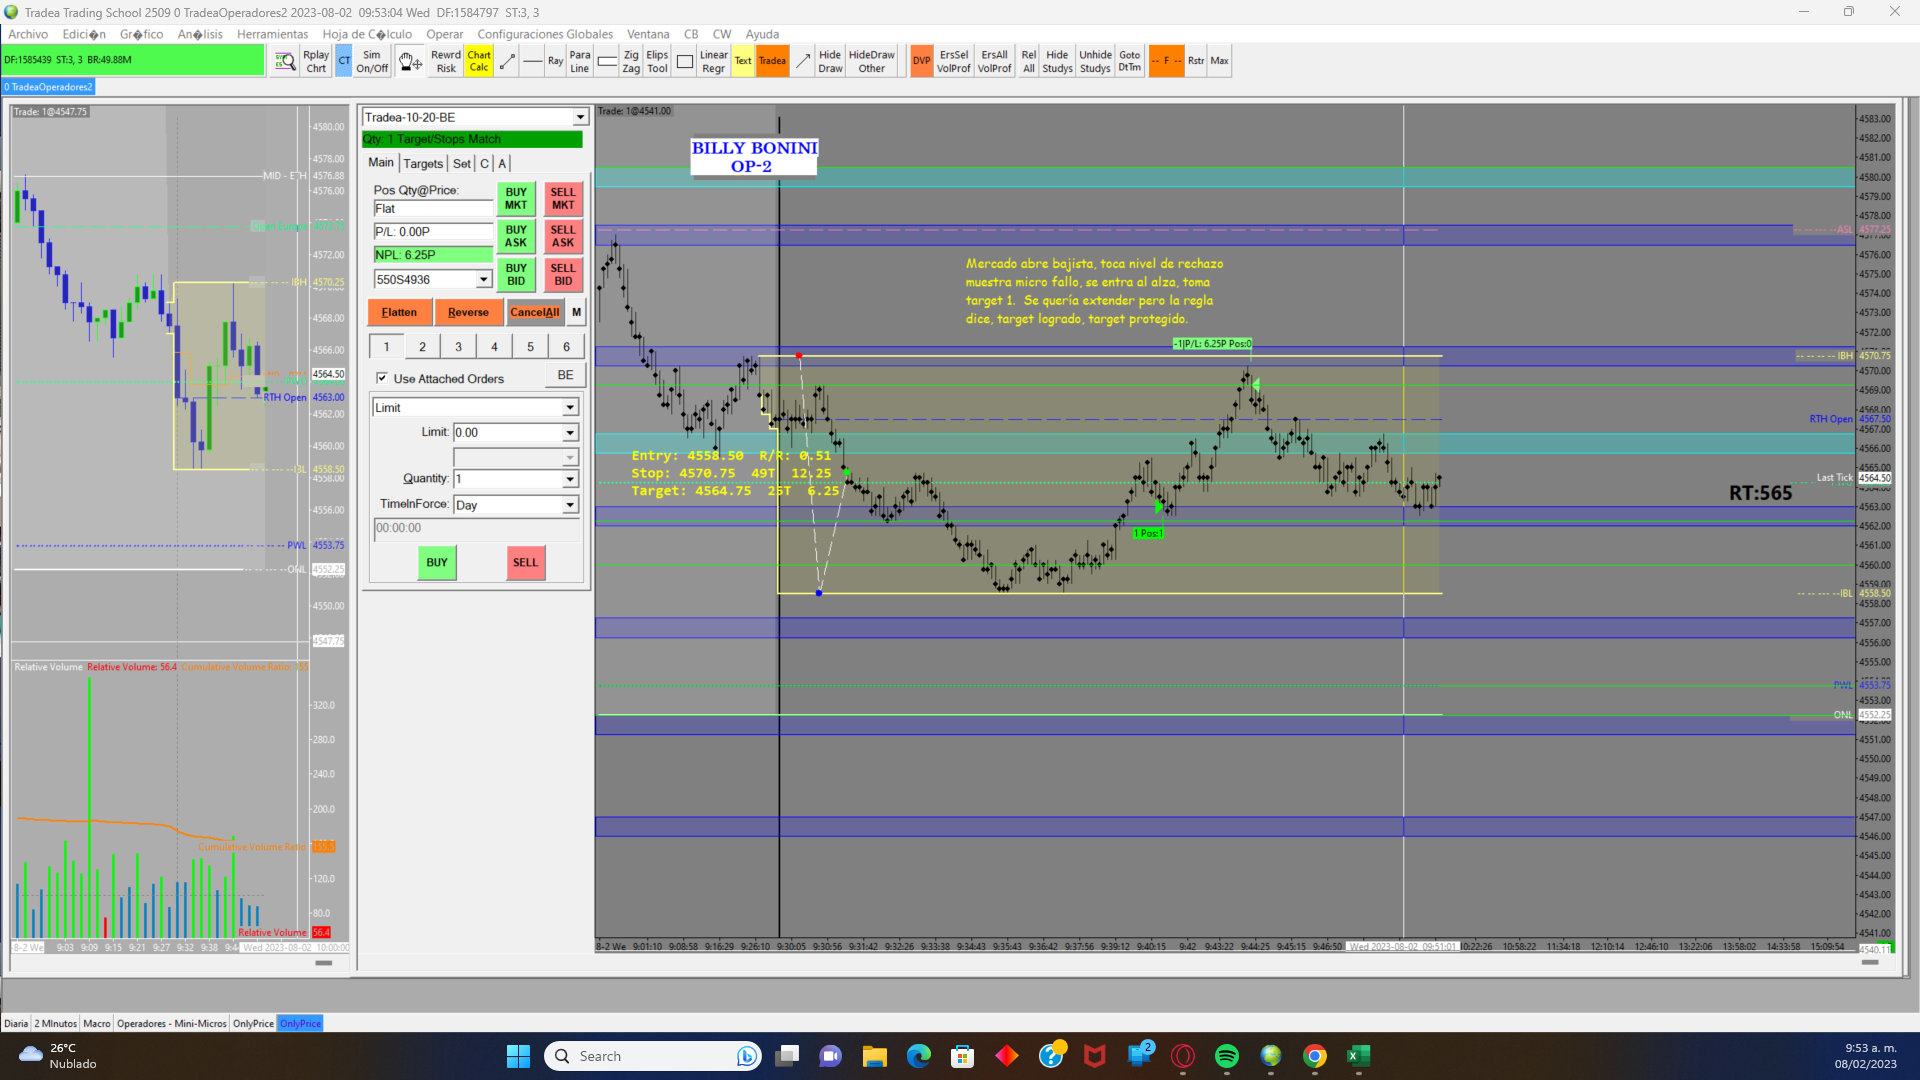Open the TimeInForce Day dropdown
1920x1080 pixels.
tap(570, 505)
